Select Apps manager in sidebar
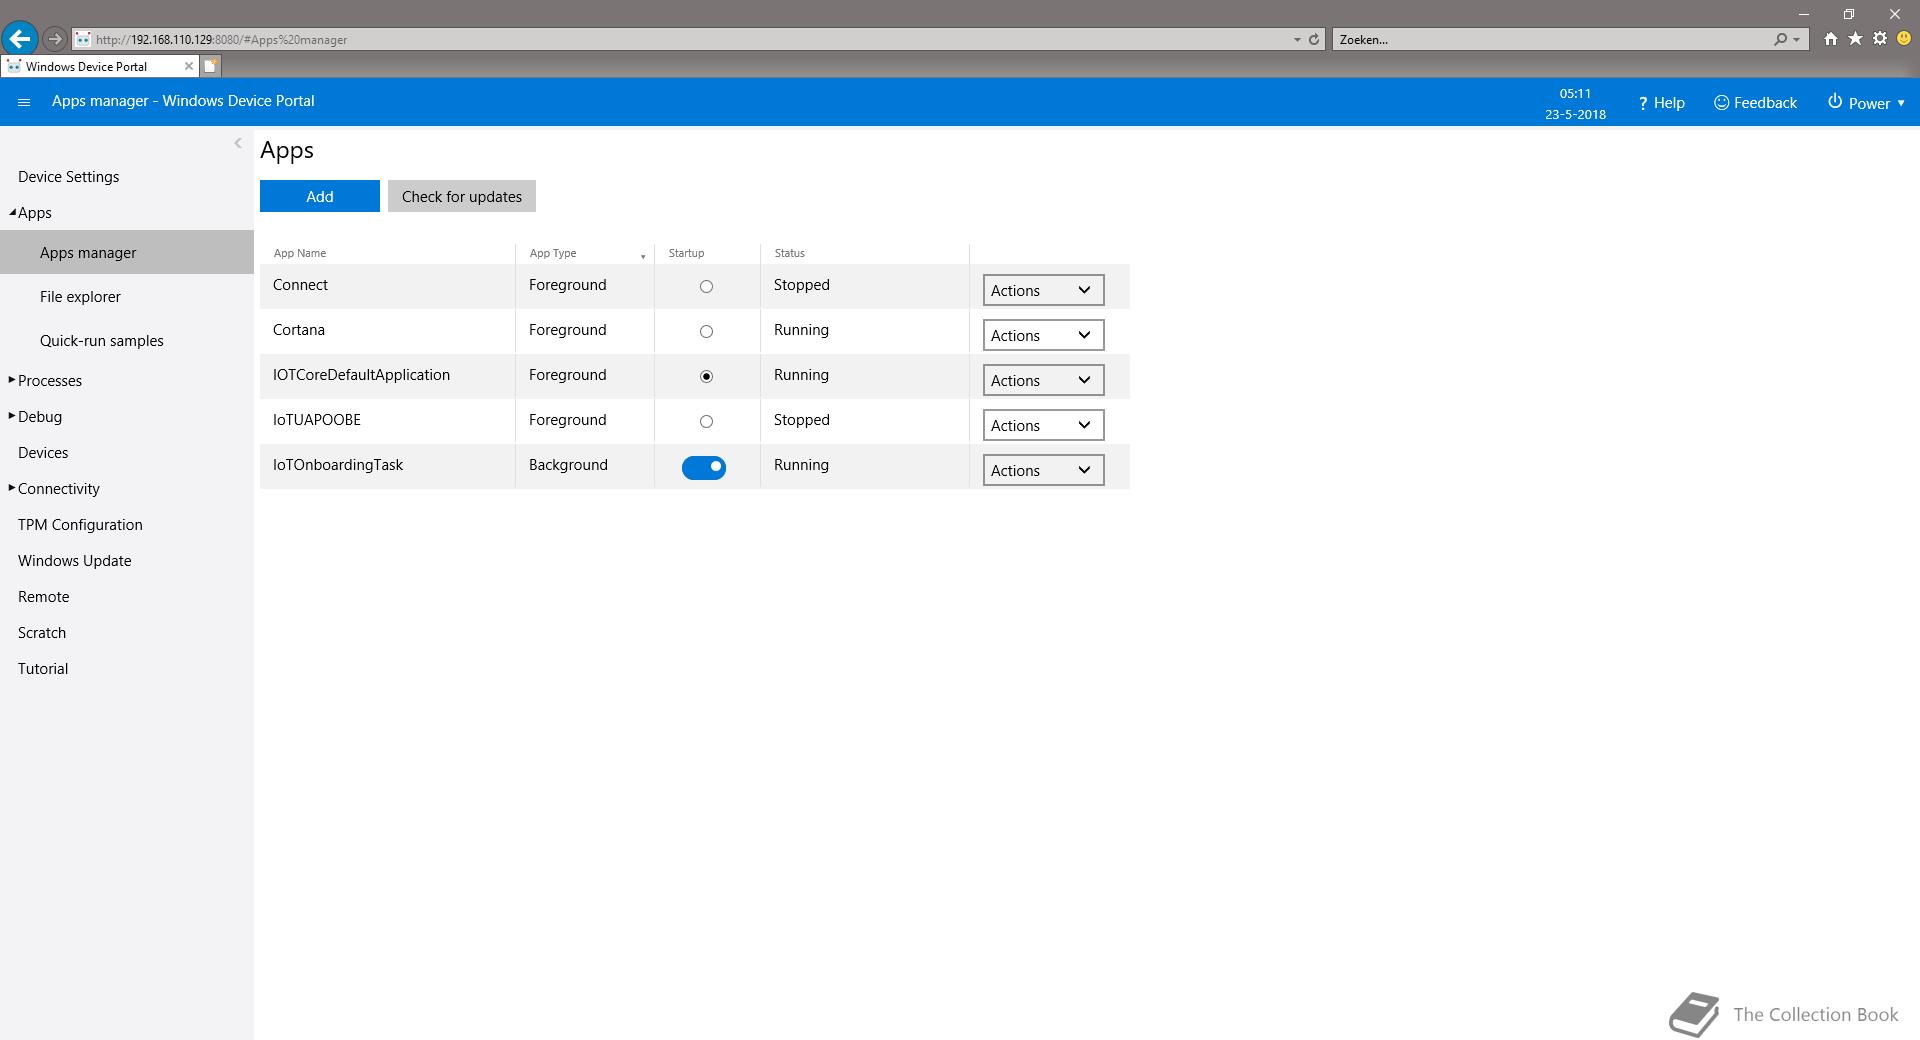 coord(127,252)
